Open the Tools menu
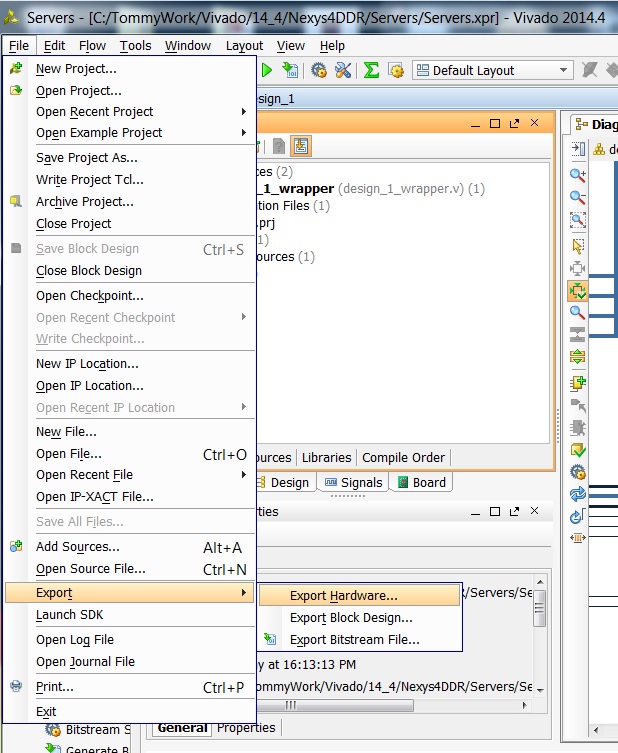 [135, 46]
